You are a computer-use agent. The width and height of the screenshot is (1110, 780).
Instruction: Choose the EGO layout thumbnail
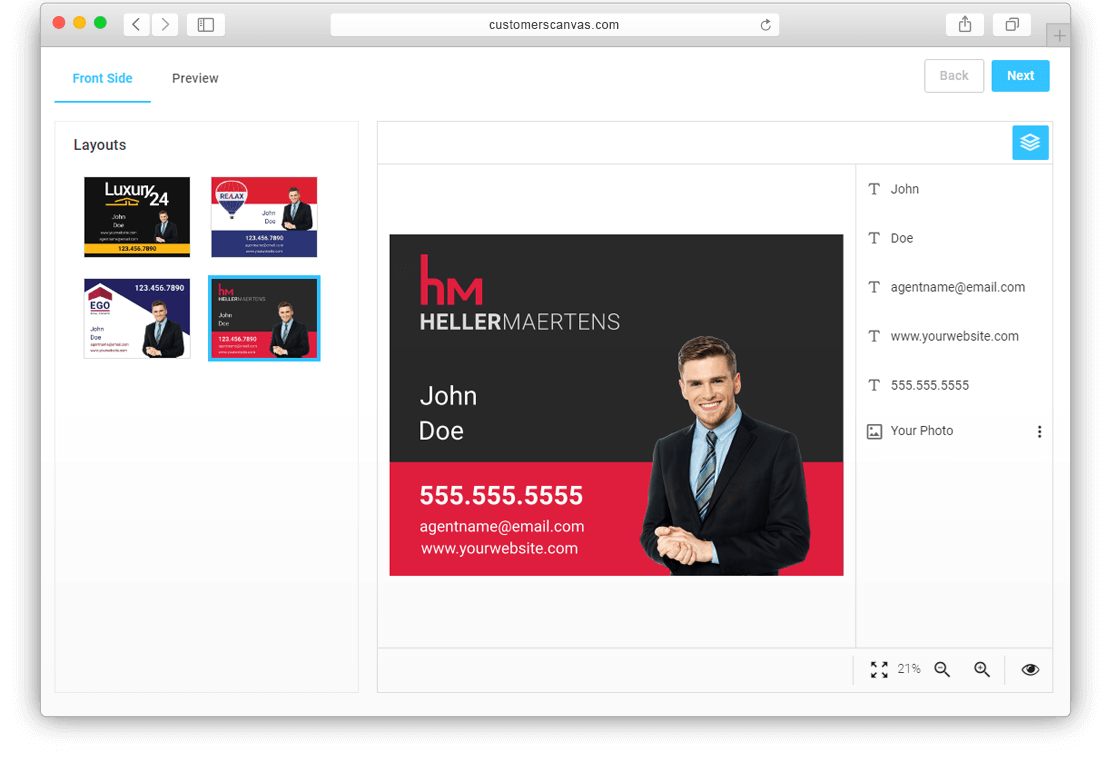[137, 319]
